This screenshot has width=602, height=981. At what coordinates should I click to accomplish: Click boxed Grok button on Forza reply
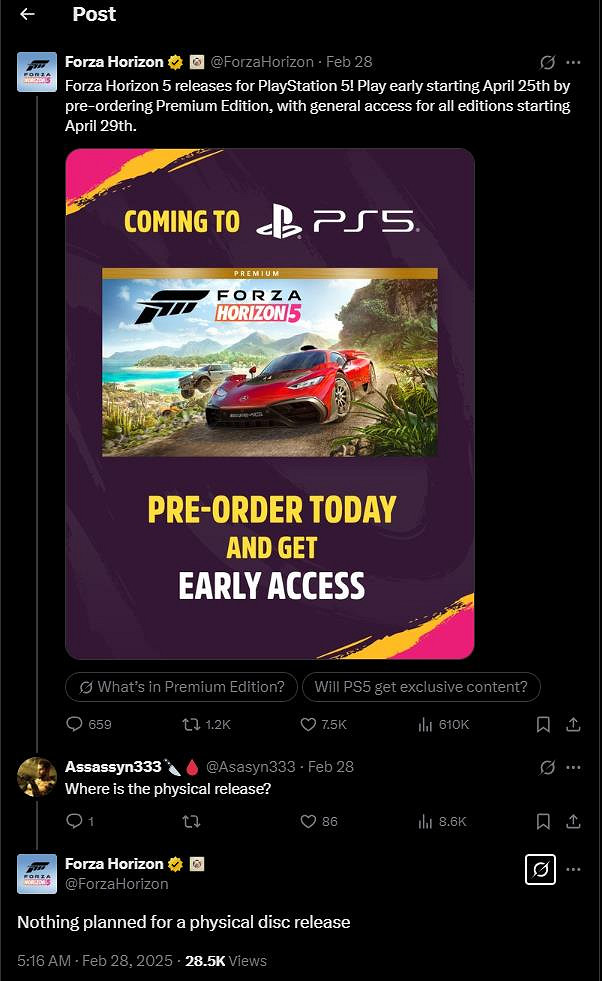[x=540, y=869]
